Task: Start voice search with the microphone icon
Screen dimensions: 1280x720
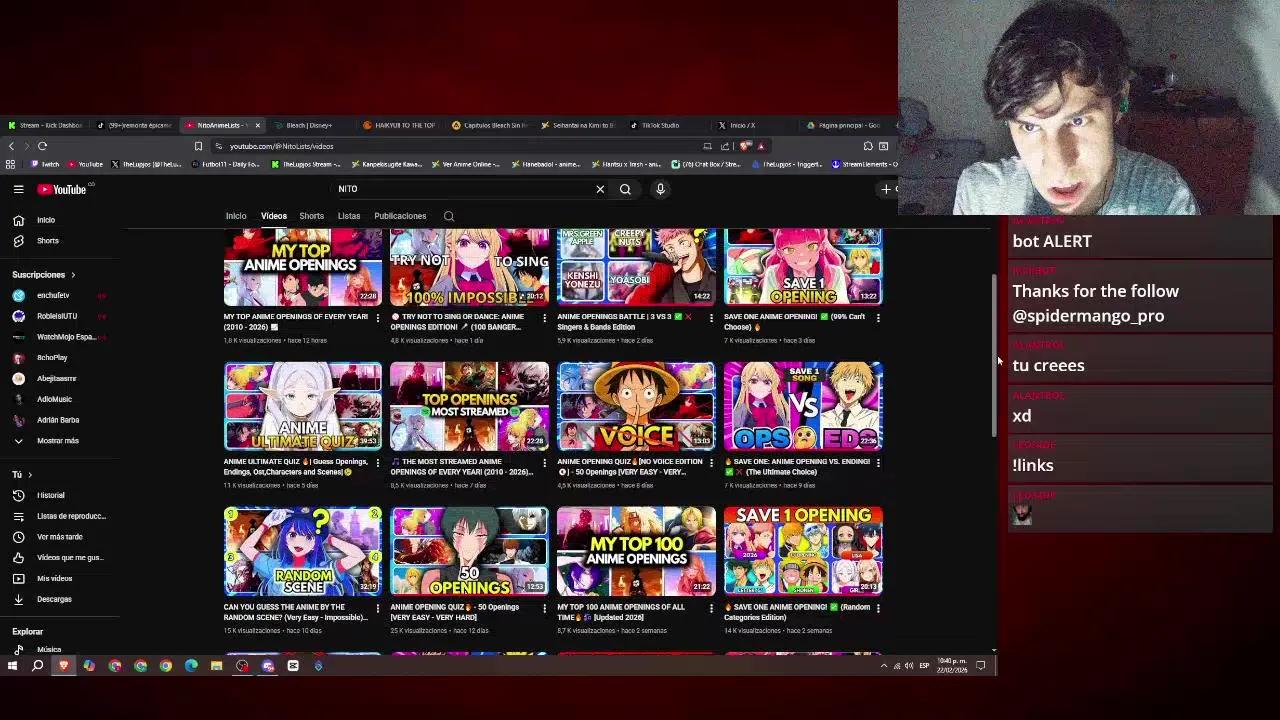Action: pyautogui.click(x=660, y=189)
